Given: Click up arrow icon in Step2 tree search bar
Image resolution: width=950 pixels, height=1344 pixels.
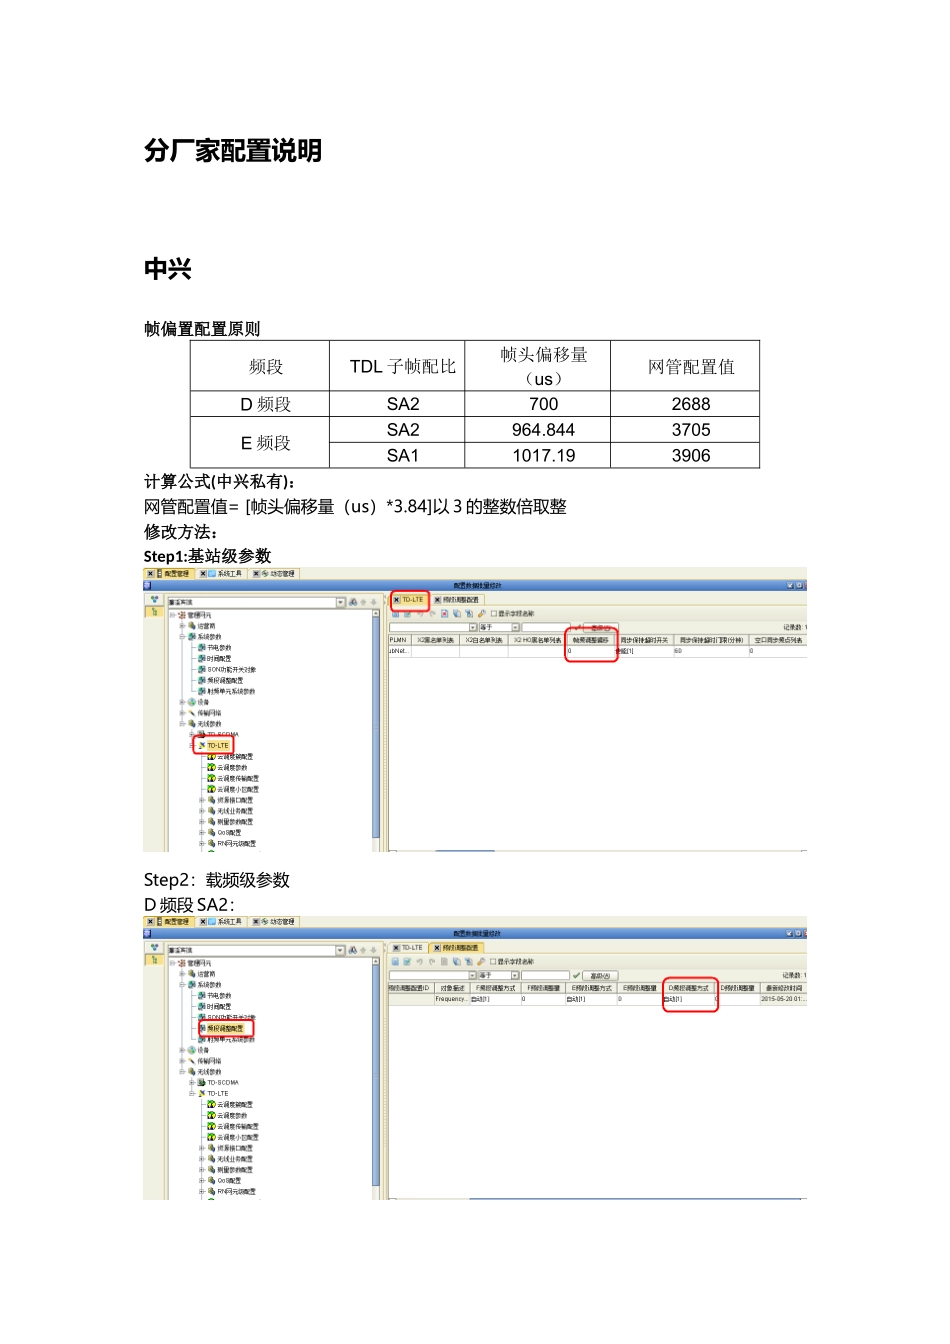Looking at the screenshot, I should tap(363, 950).
